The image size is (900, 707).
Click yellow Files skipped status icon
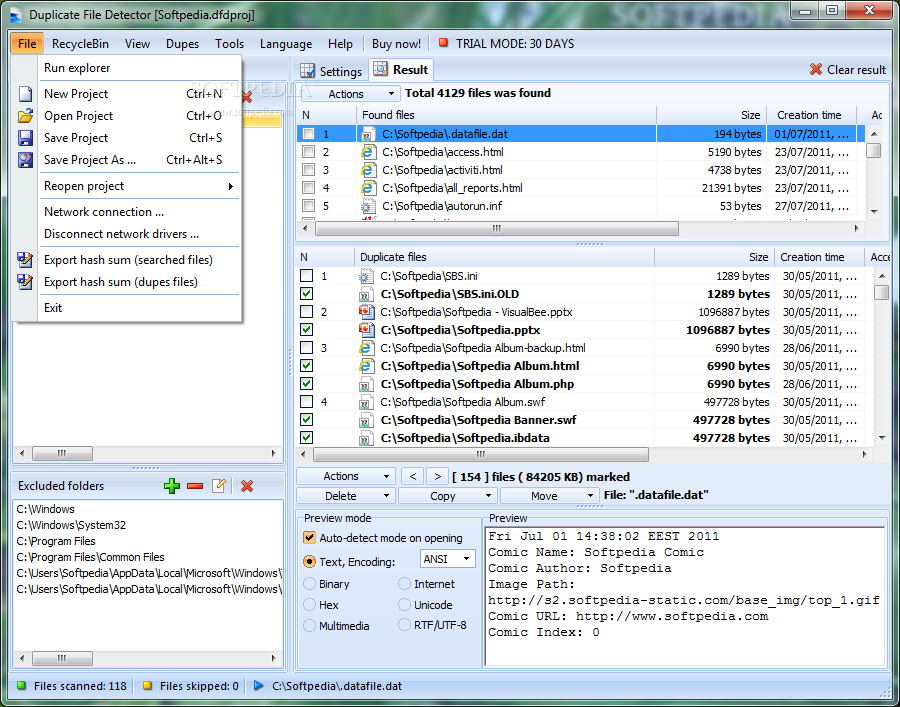click(148, 686)
